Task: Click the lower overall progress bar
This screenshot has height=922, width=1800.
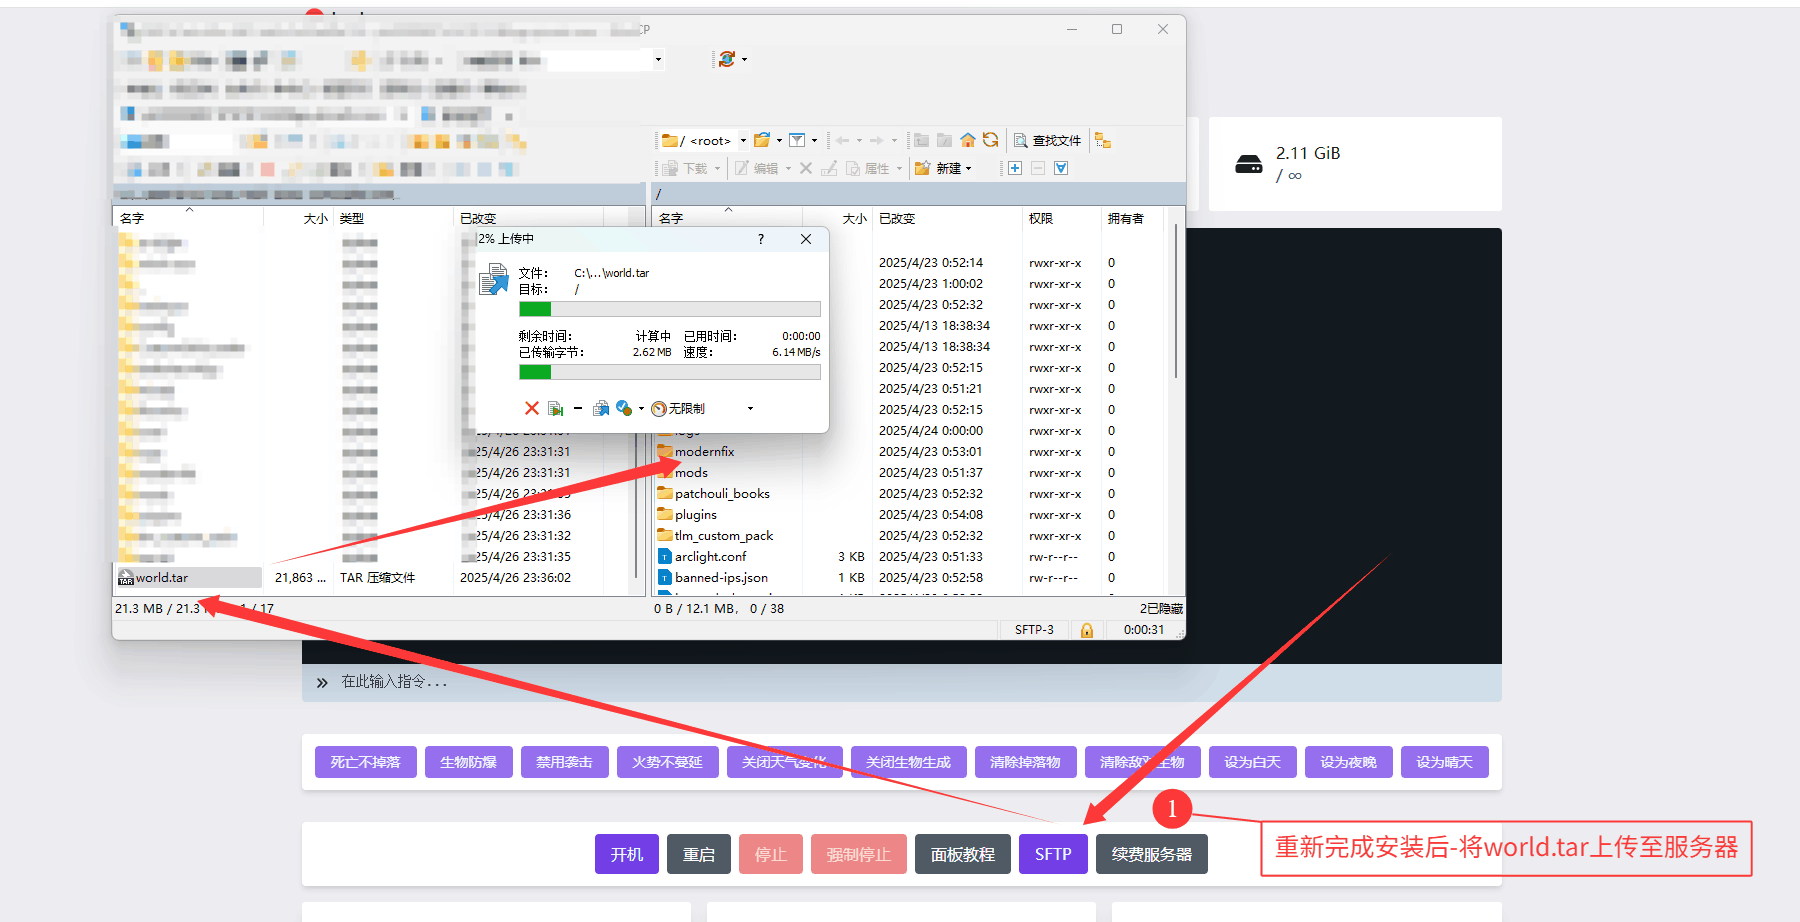Action: point(670,372)
